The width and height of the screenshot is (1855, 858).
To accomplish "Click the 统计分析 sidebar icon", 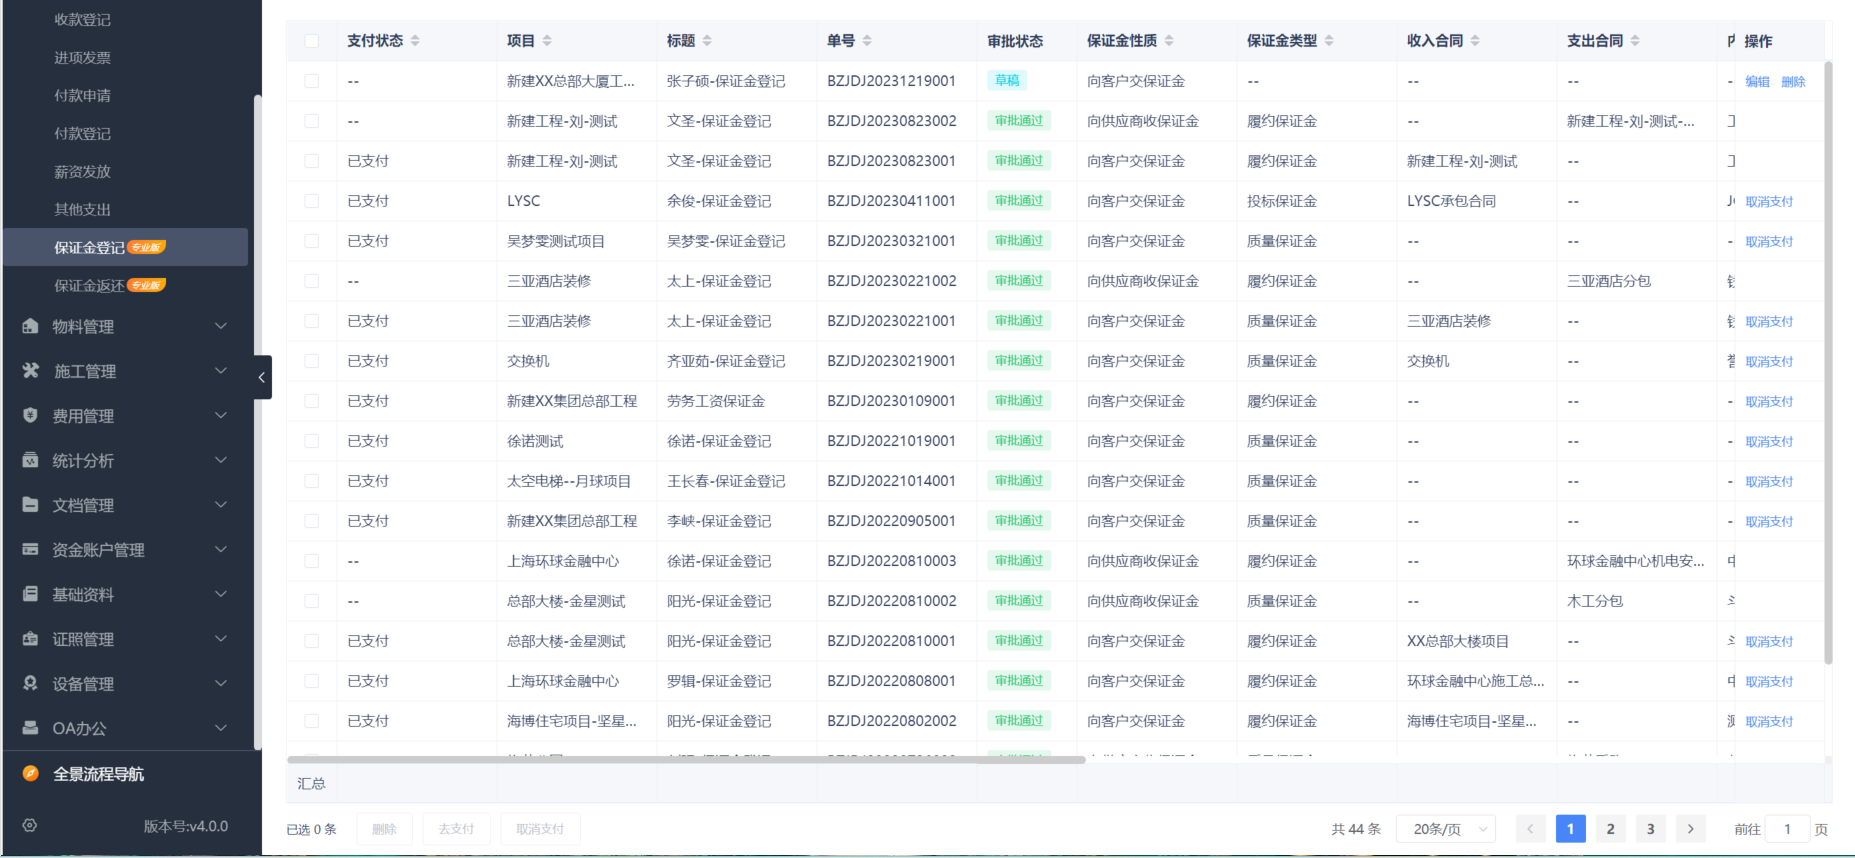I will tap(30, 460).
